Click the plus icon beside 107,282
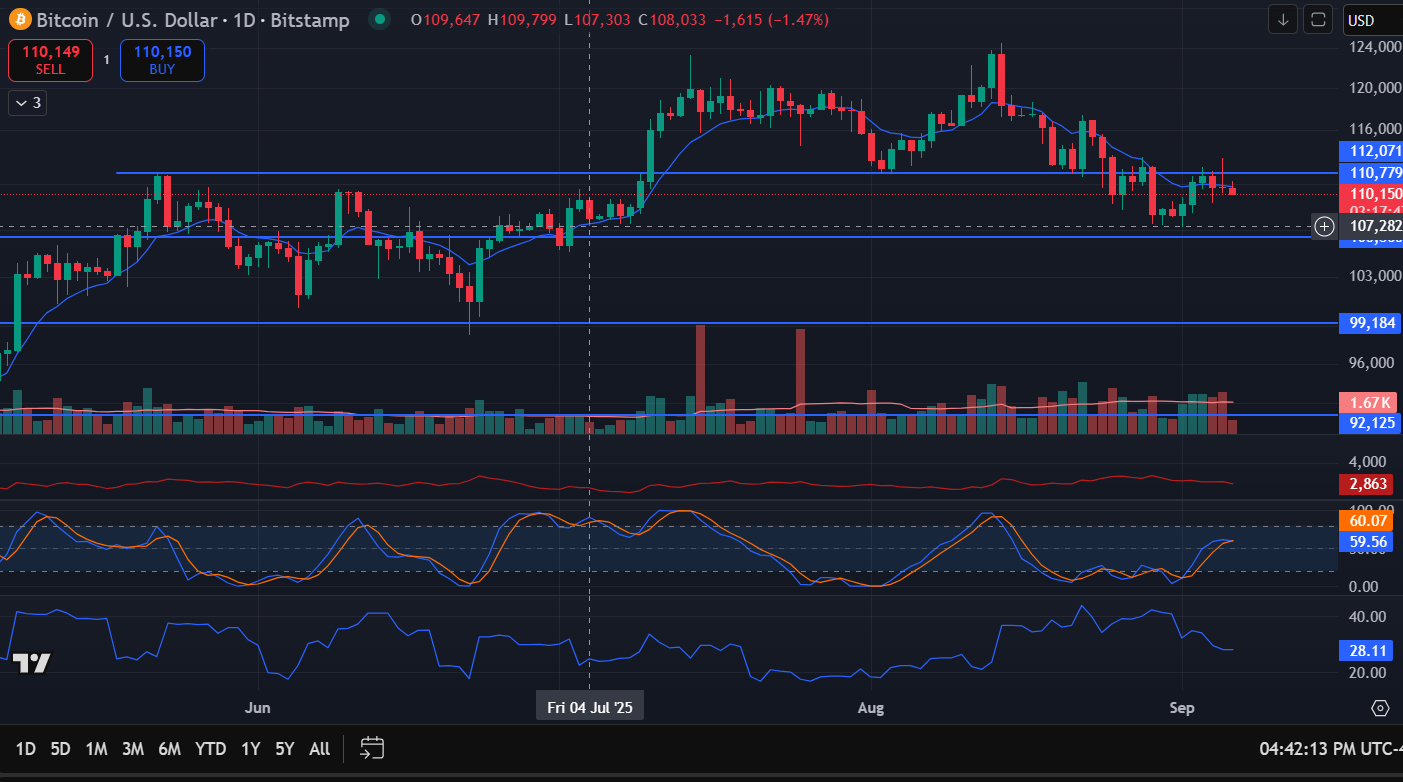Image resolution: width=1403 pixels, height=782 pixels. pos(1325,226)
